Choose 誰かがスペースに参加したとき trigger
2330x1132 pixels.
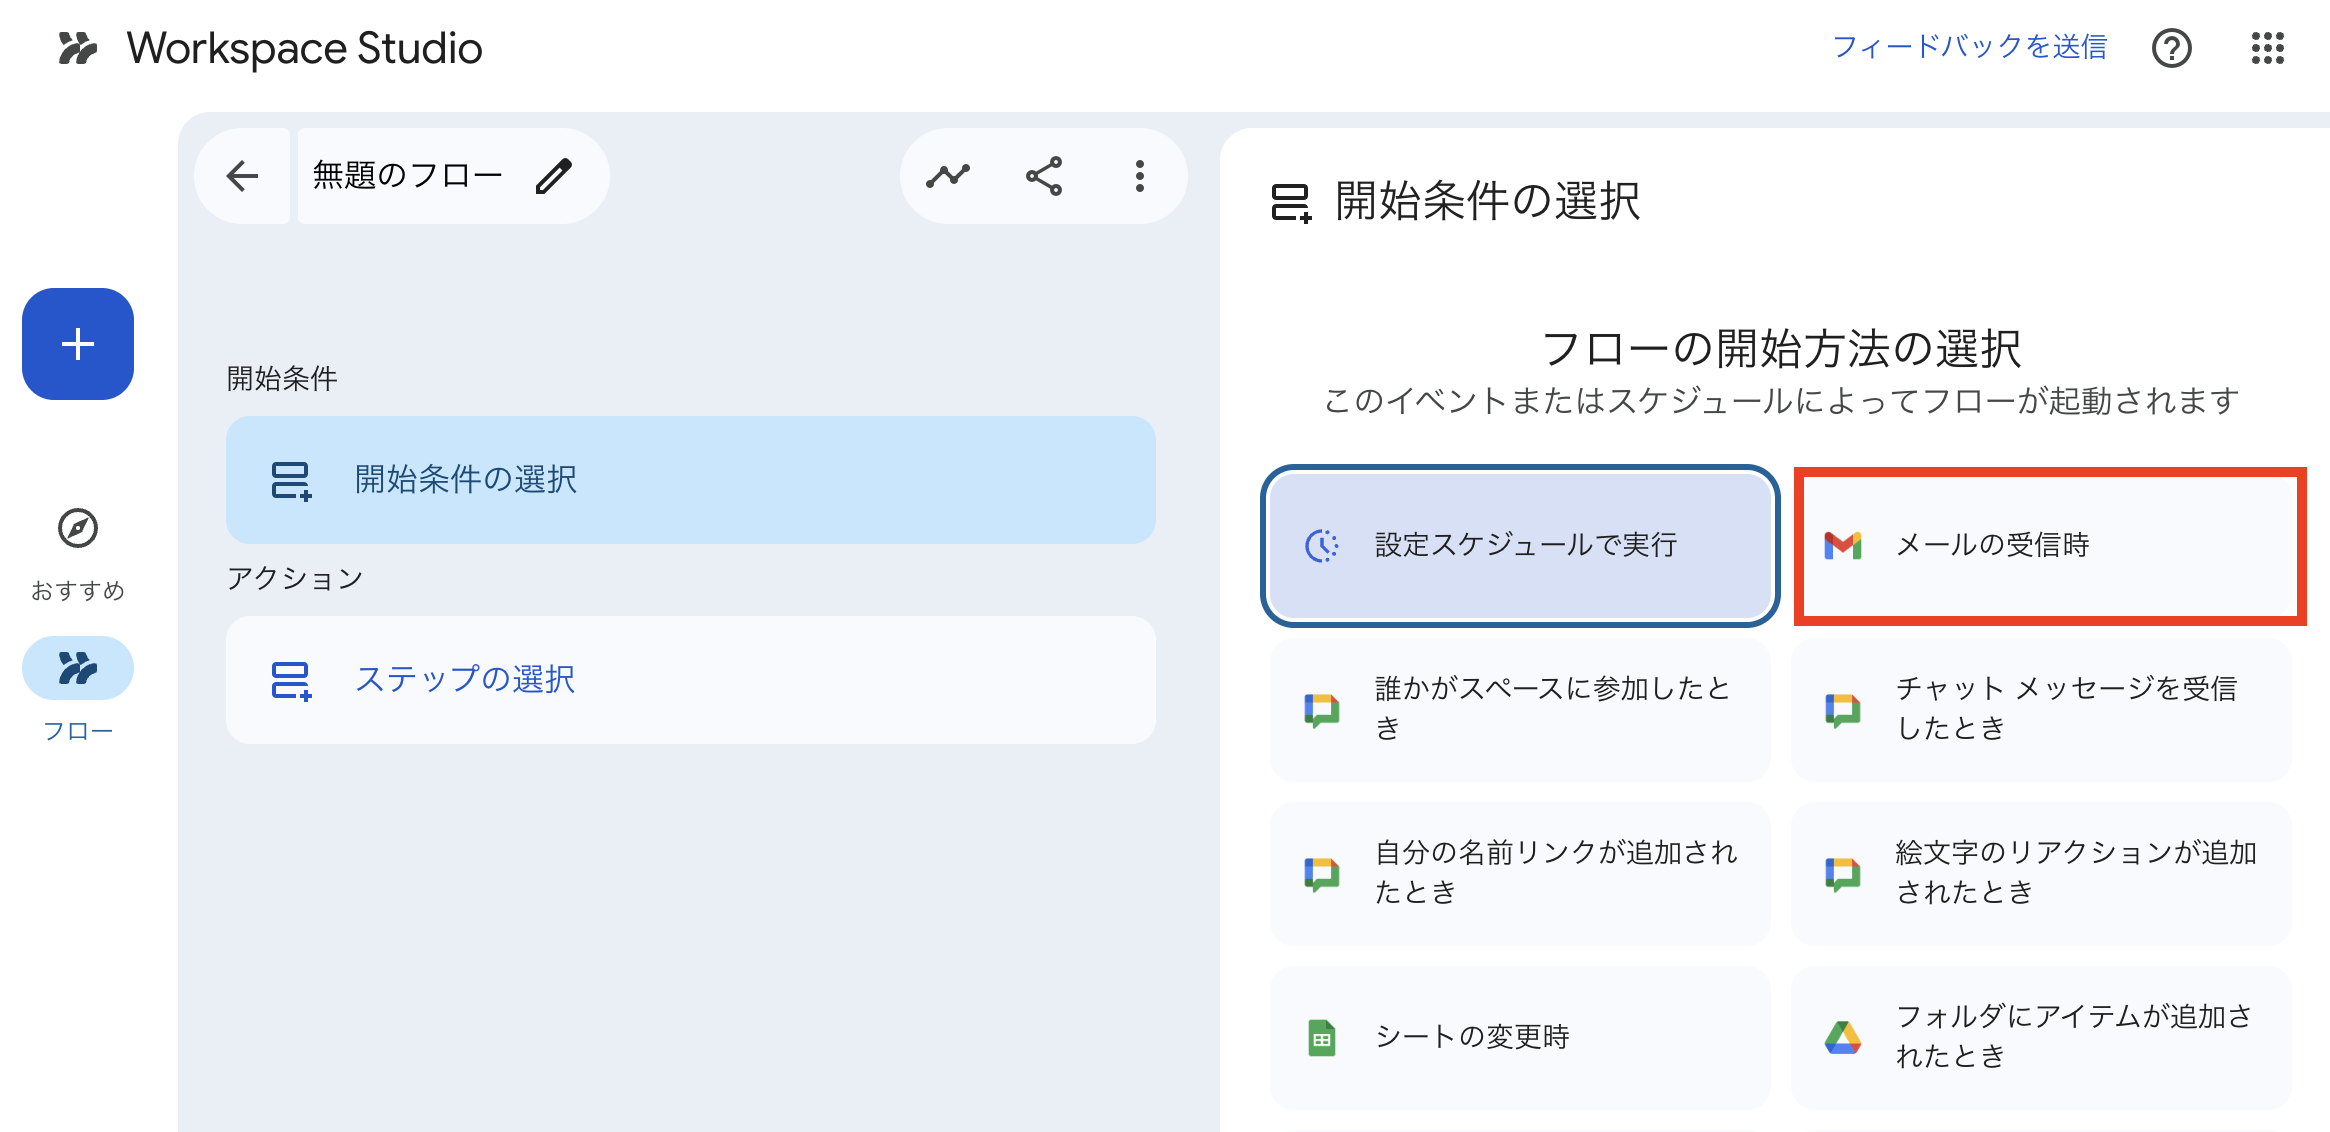pyautogui.click(x=1520, y=709)
